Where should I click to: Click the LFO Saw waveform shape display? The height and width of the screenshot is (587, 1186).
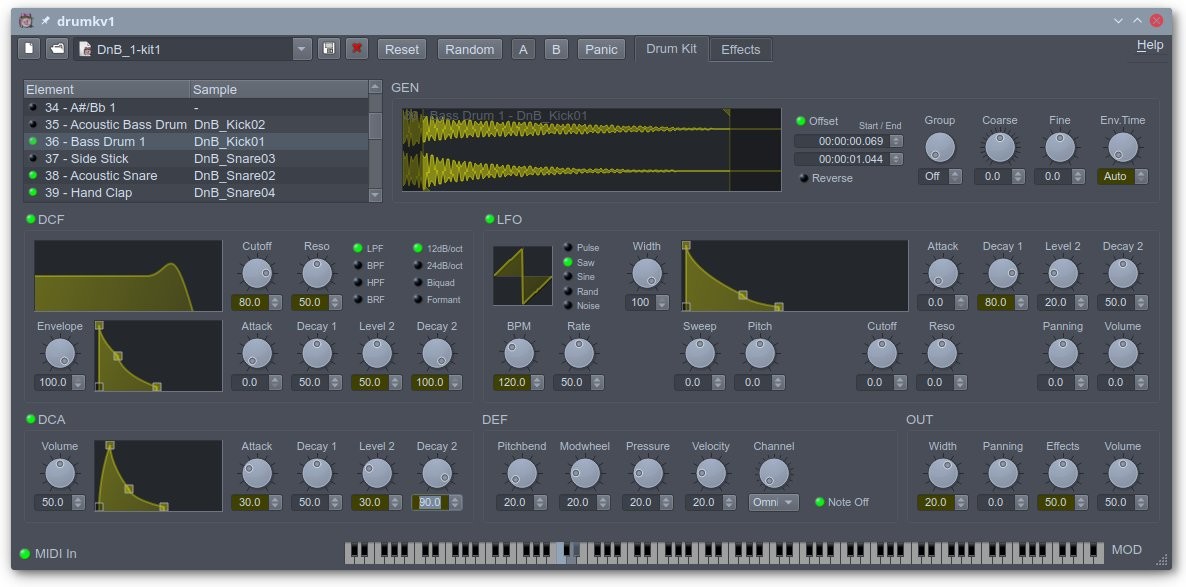tap(522, 276)
